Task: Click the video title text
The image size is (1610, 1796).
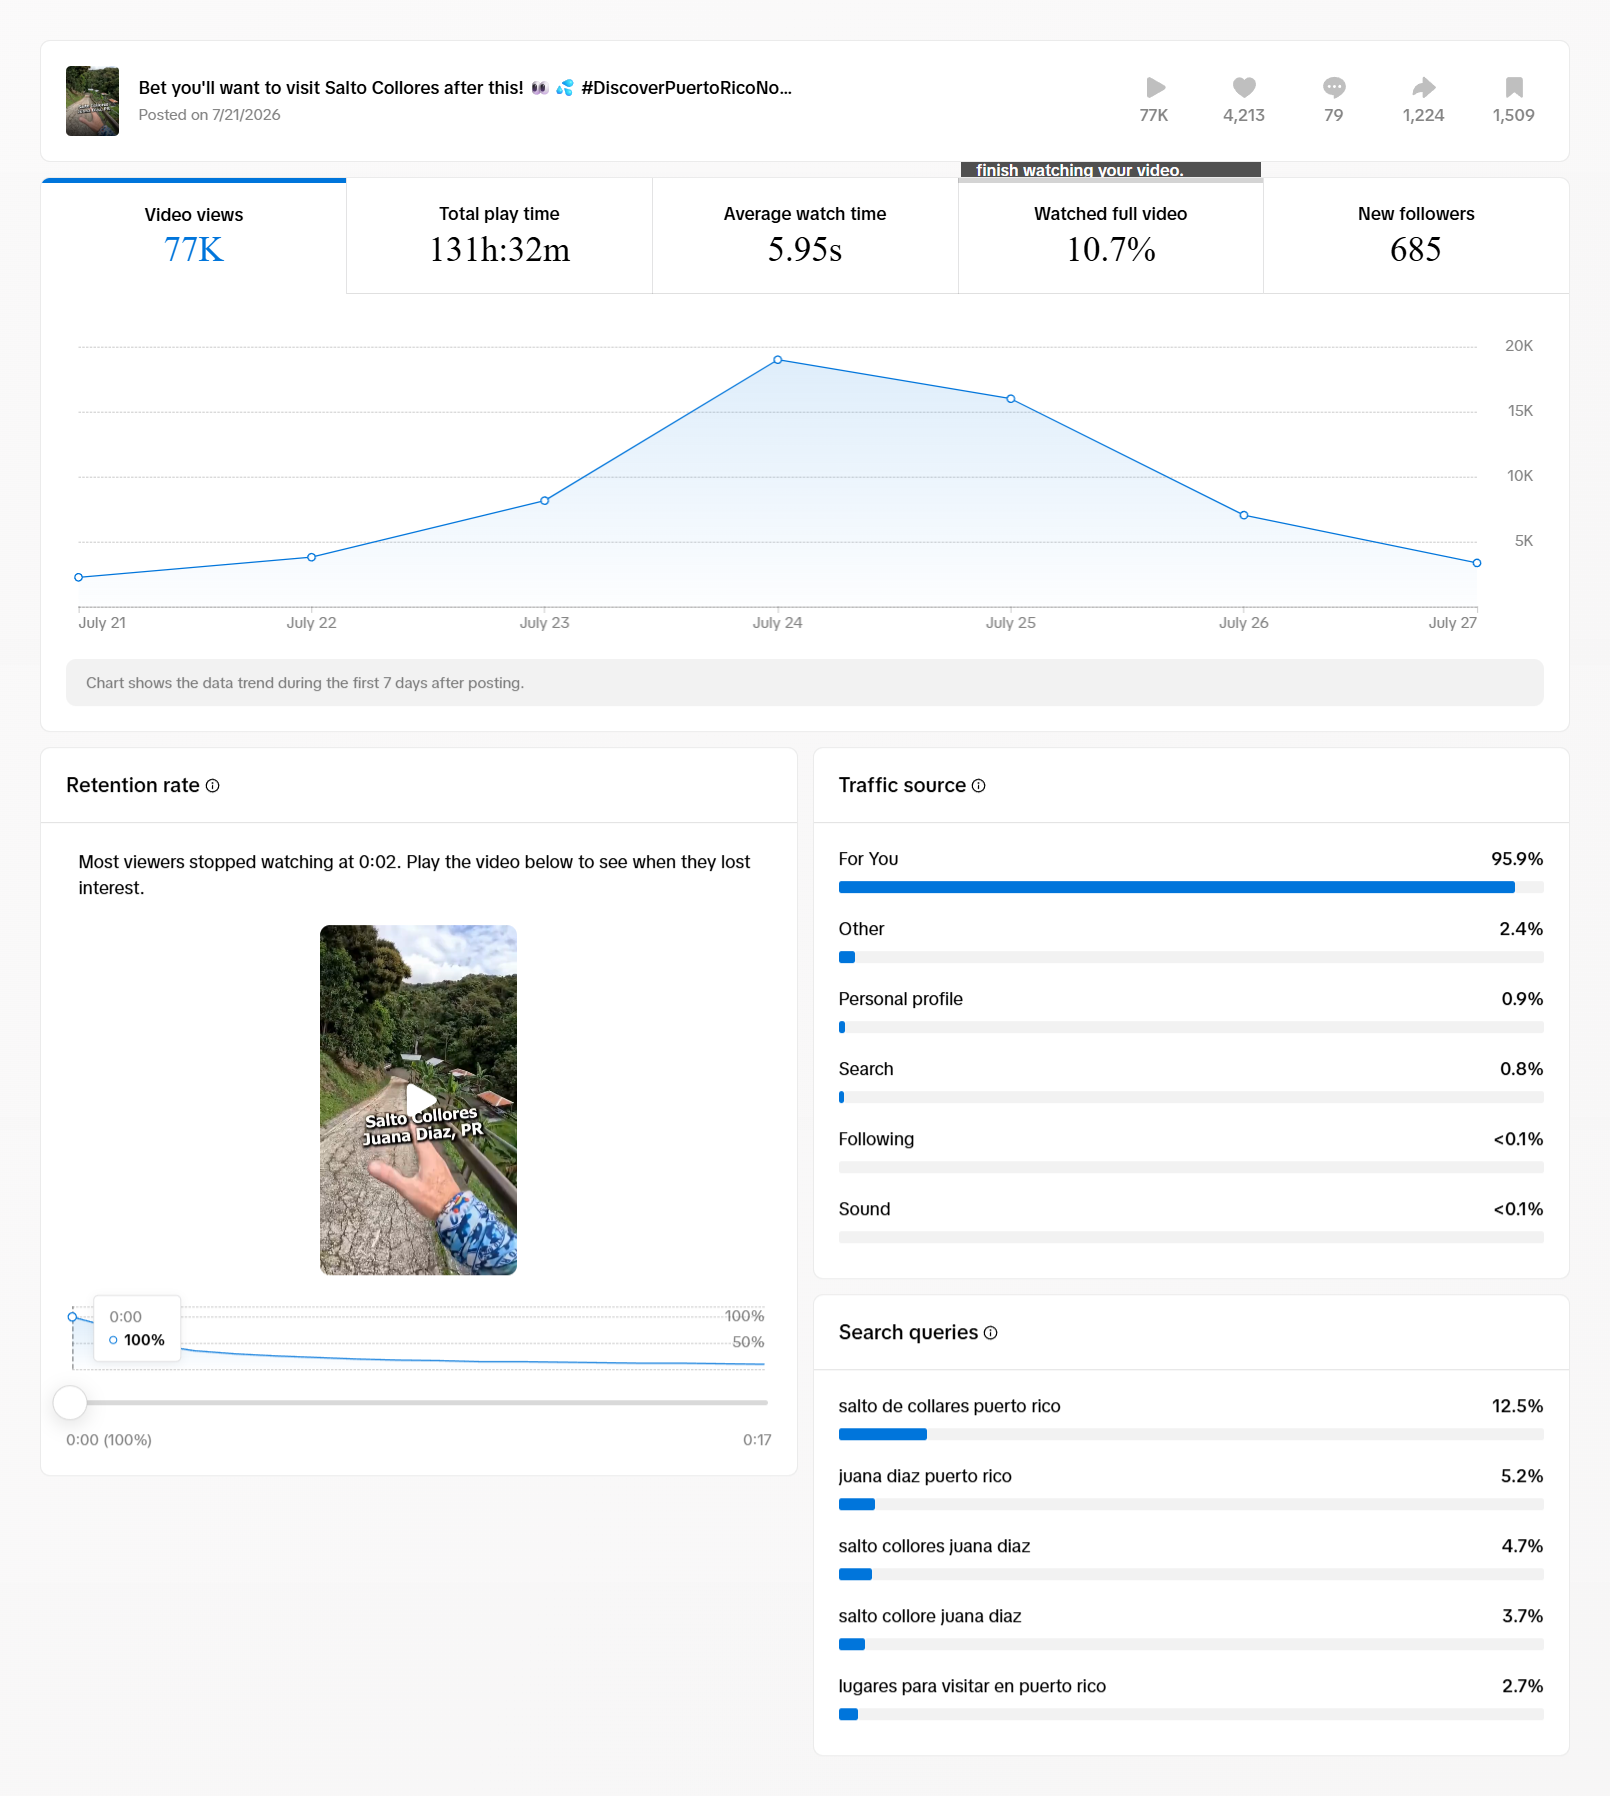Action: [x=465, y=88]
